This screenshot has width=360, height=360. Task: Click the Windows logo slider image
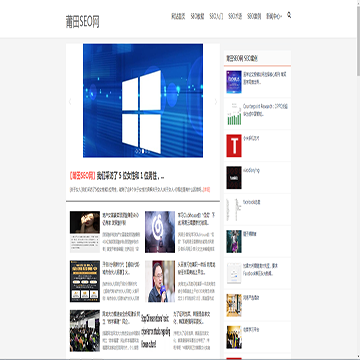(143, 100)
